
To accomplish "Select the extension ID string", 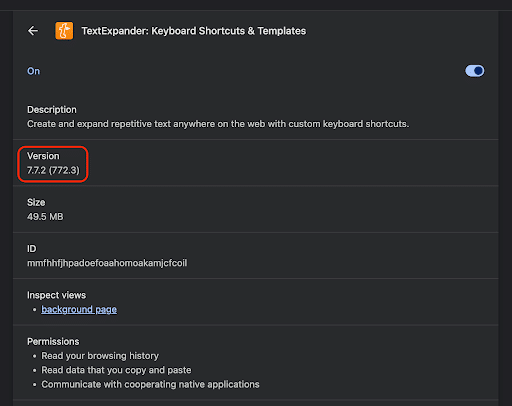I will [107, 263].
